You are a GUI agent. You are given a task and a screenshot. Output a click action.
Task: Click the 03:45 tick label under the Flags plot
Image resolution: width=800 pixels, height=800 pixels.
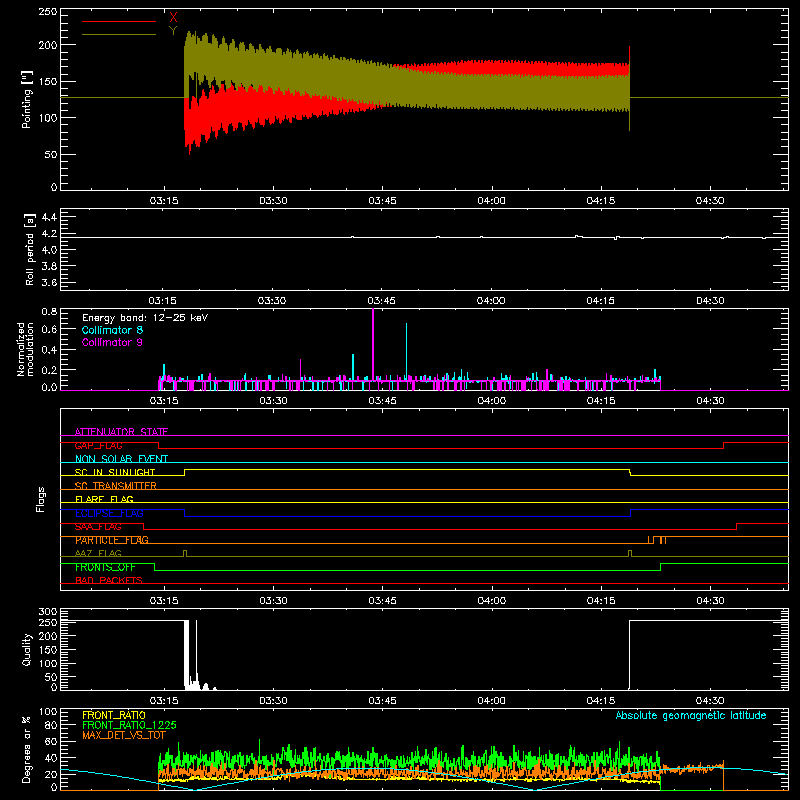(382, 601)
